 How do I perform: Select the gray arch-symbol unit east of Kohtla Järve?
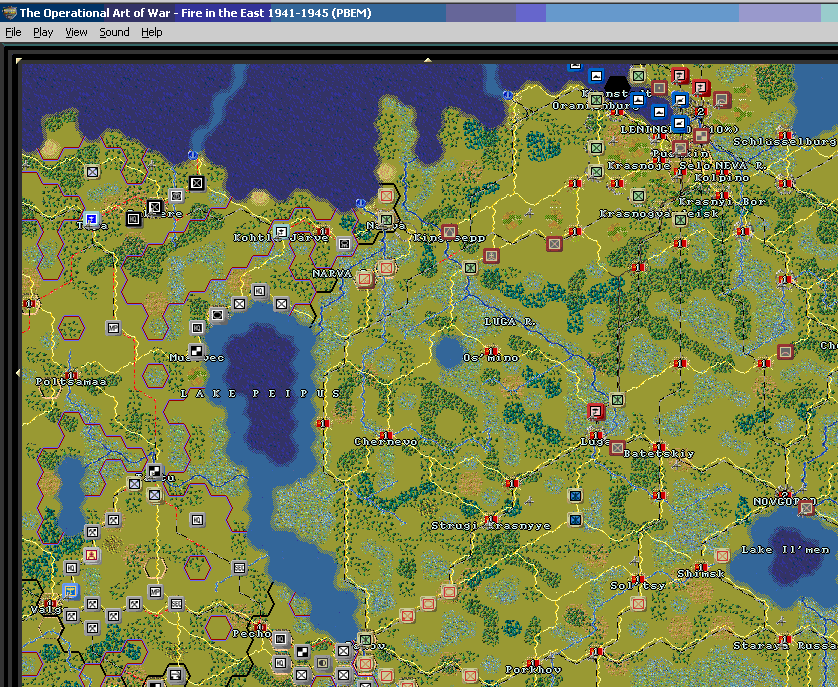click(x=344, y=244)
